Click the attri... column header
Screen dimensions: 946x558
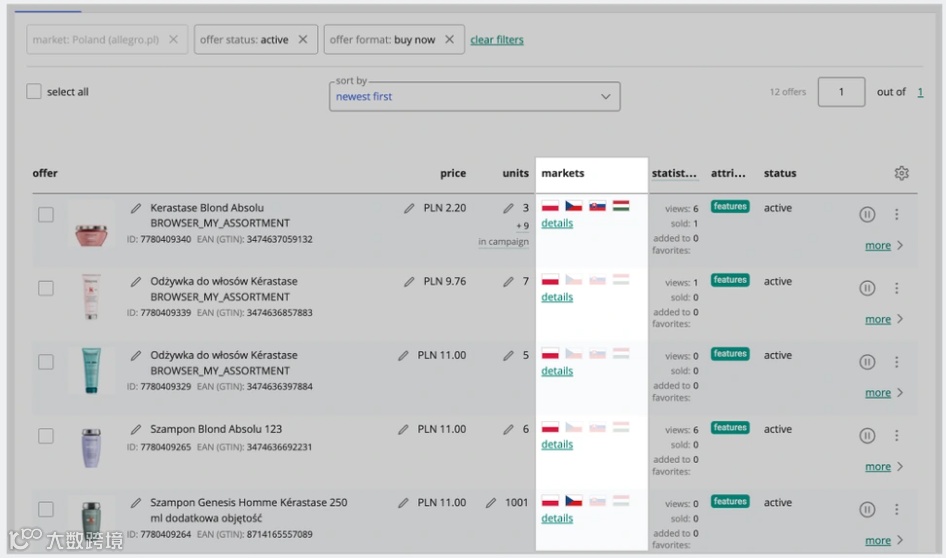728,173
